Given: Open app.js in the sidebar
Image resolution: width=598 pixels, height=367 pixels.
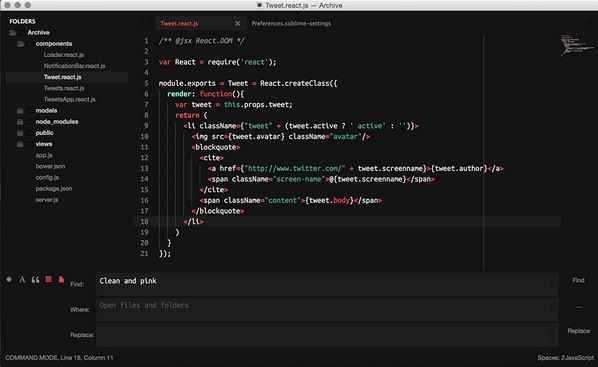Looking at the screenshot, I should click(44, 155).
